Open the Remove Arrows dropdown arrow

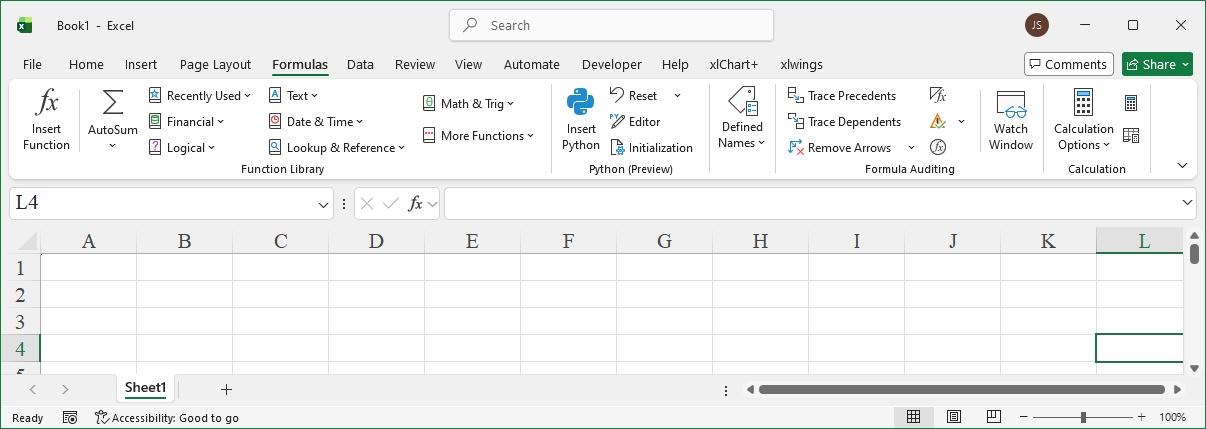pos(912,148)
